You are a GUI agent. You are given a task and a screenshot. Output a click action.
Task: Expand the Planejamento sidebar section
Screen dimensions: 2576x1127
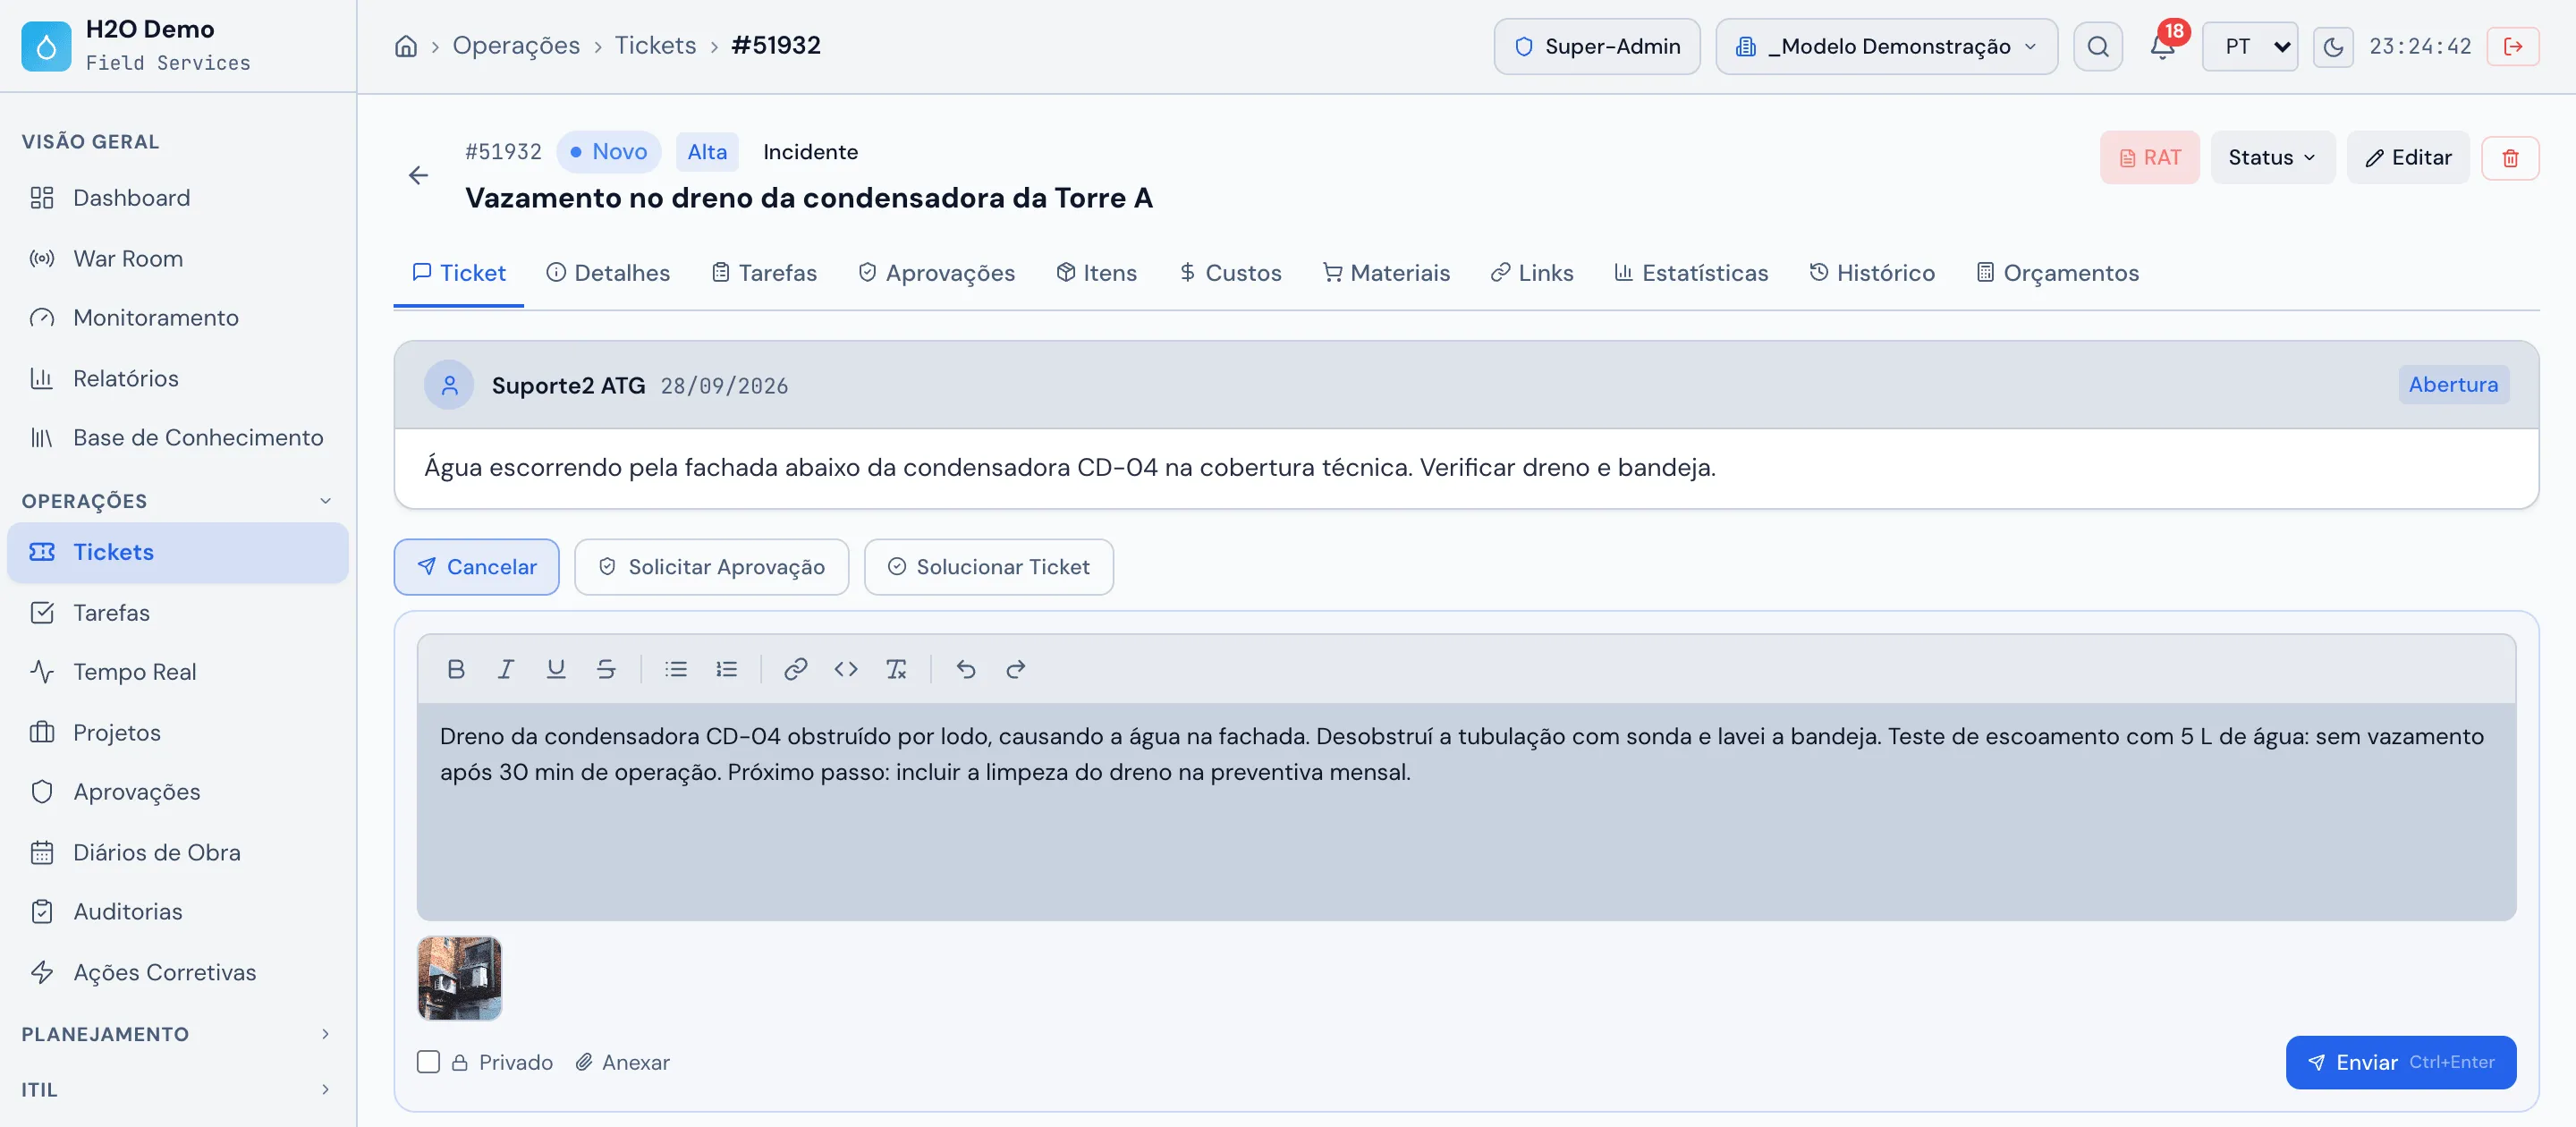176,1034
